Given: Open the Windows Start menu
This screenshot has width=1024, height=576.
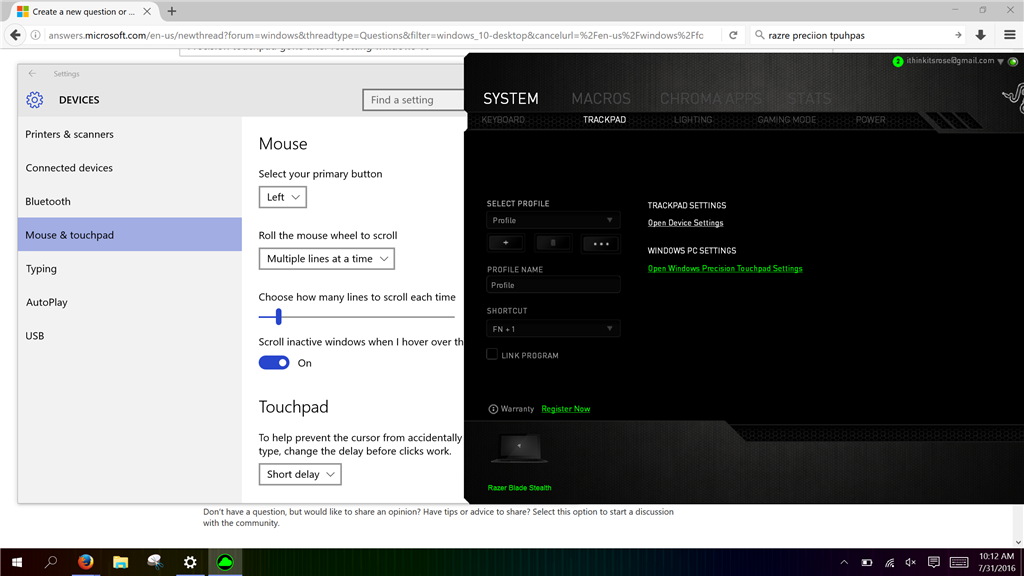Looking at the screenshot, I should click(x=17, y=562).
